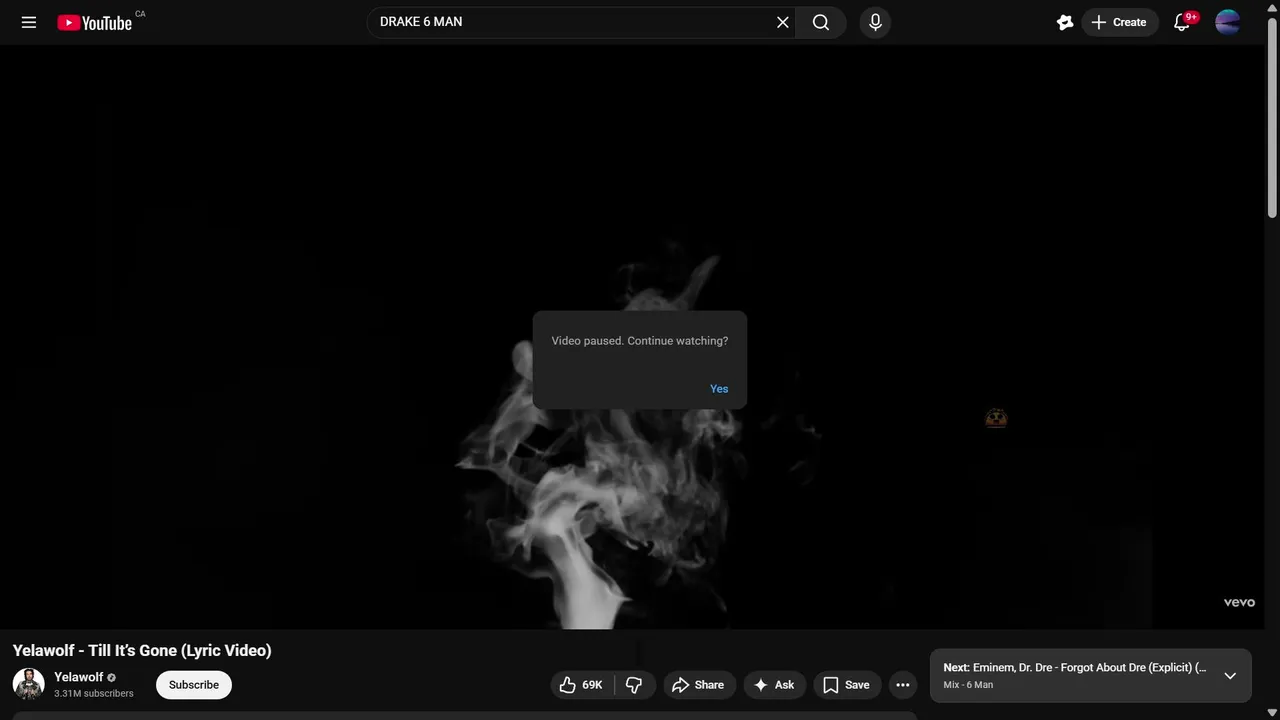Dislike the video with thumbs down

pyautogui.click(x=634, y=685)
